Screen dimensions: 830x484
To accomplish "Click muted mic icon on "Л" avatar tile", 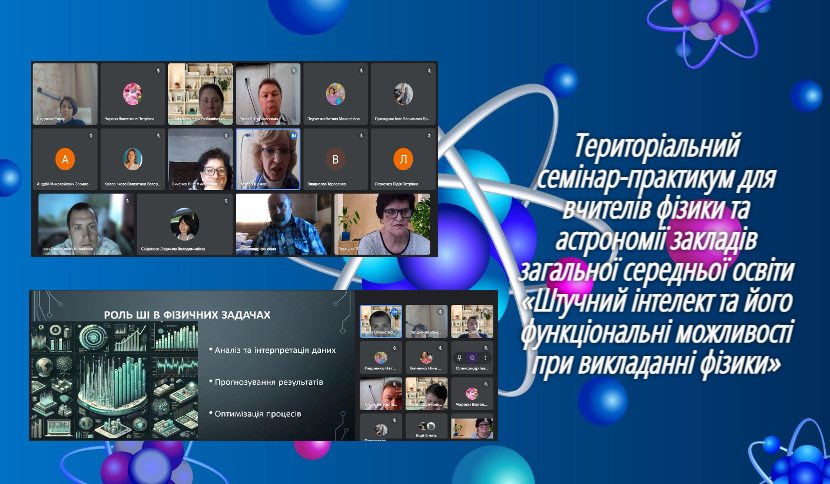I will click(429, 136).
